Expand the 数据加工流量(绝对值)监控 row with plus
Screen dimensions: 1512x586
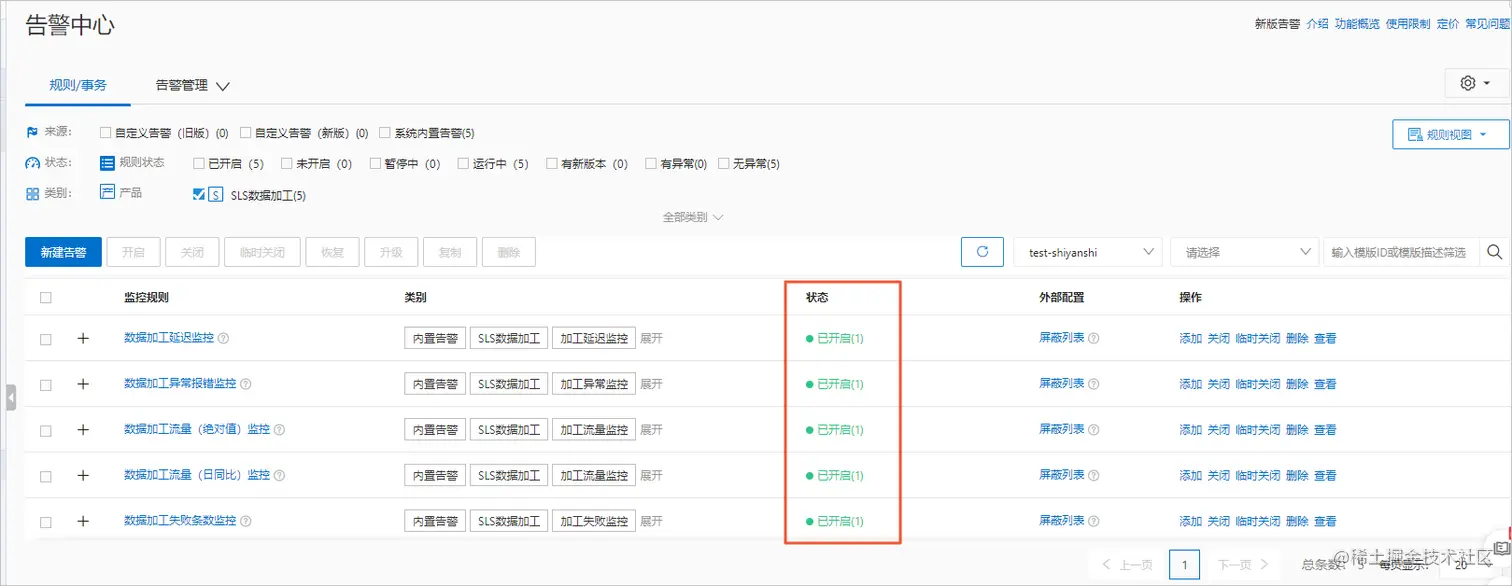(x=83, y=430)
